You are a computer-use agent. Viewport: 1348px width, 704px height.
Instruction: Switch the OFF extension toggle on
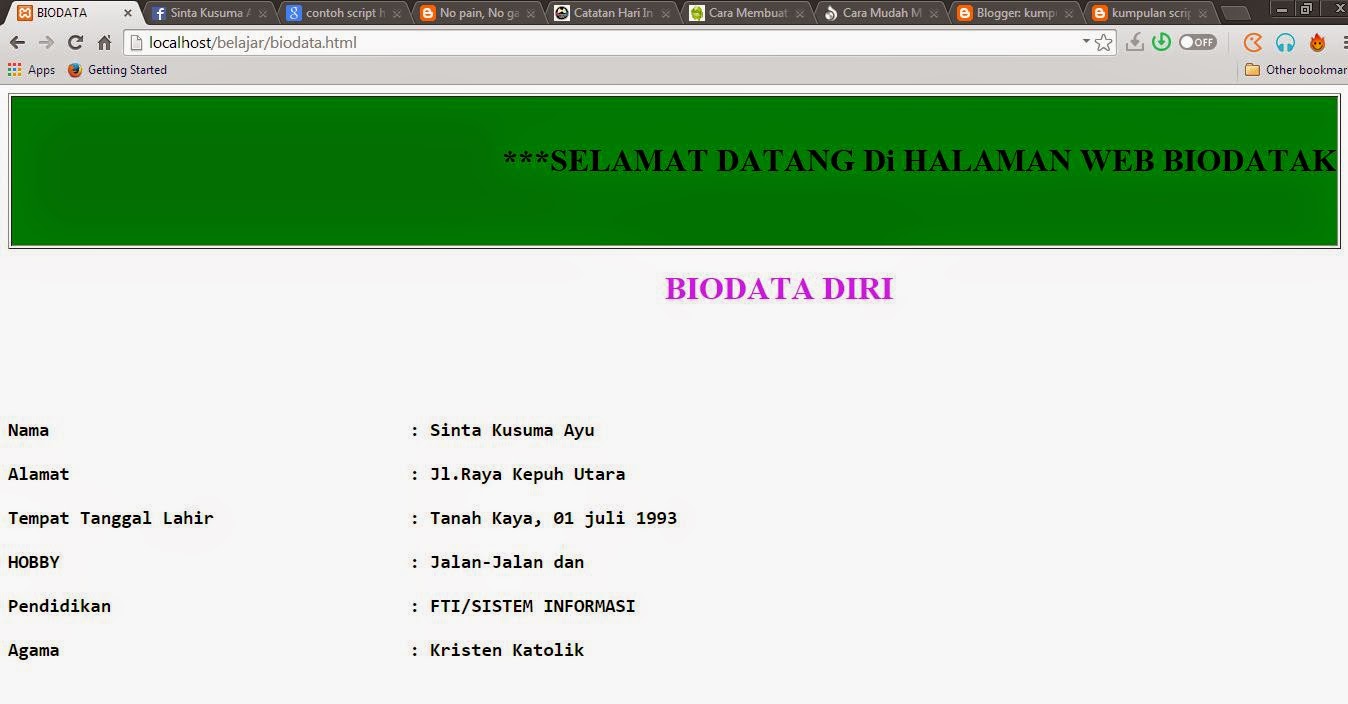point(1197,42)
